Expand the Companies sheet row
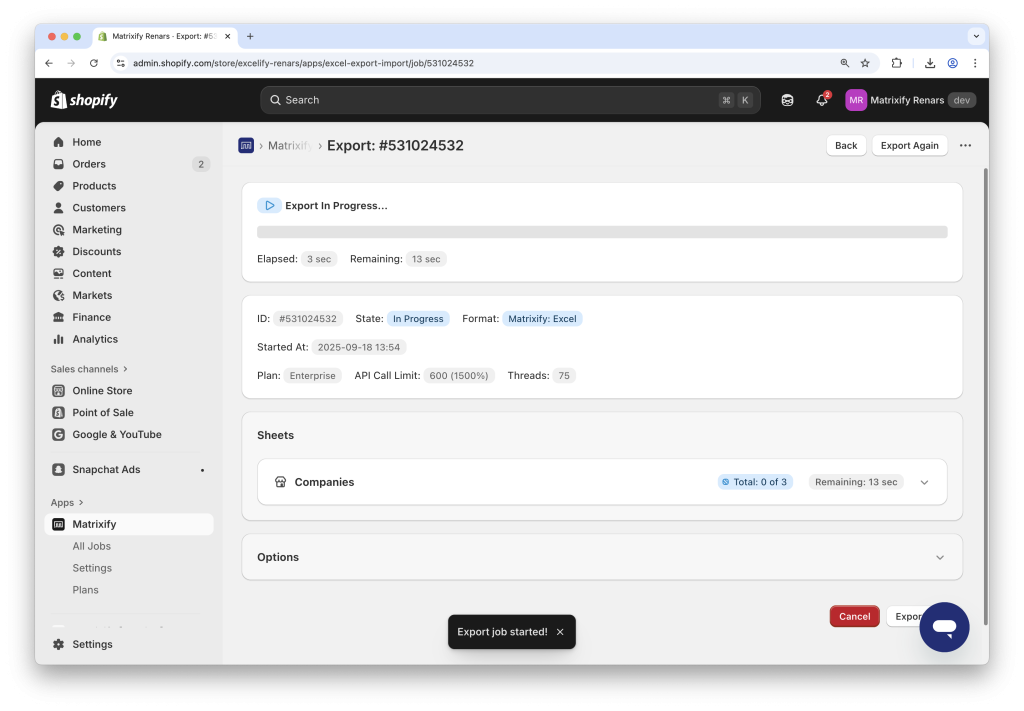Screen dimensions: 1024x711 tap(924, 481)
